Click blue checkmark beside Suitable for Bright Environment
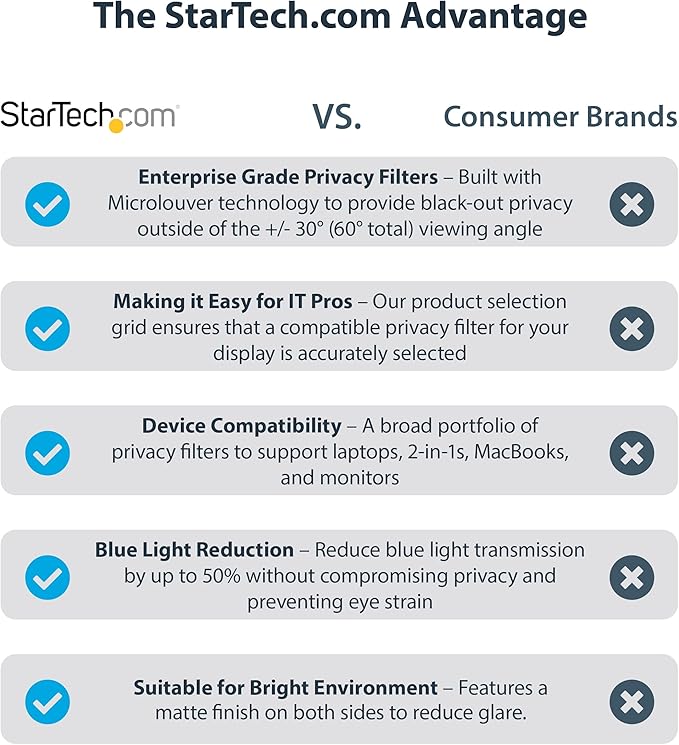The image size is (679, 745). coord(47,701)
